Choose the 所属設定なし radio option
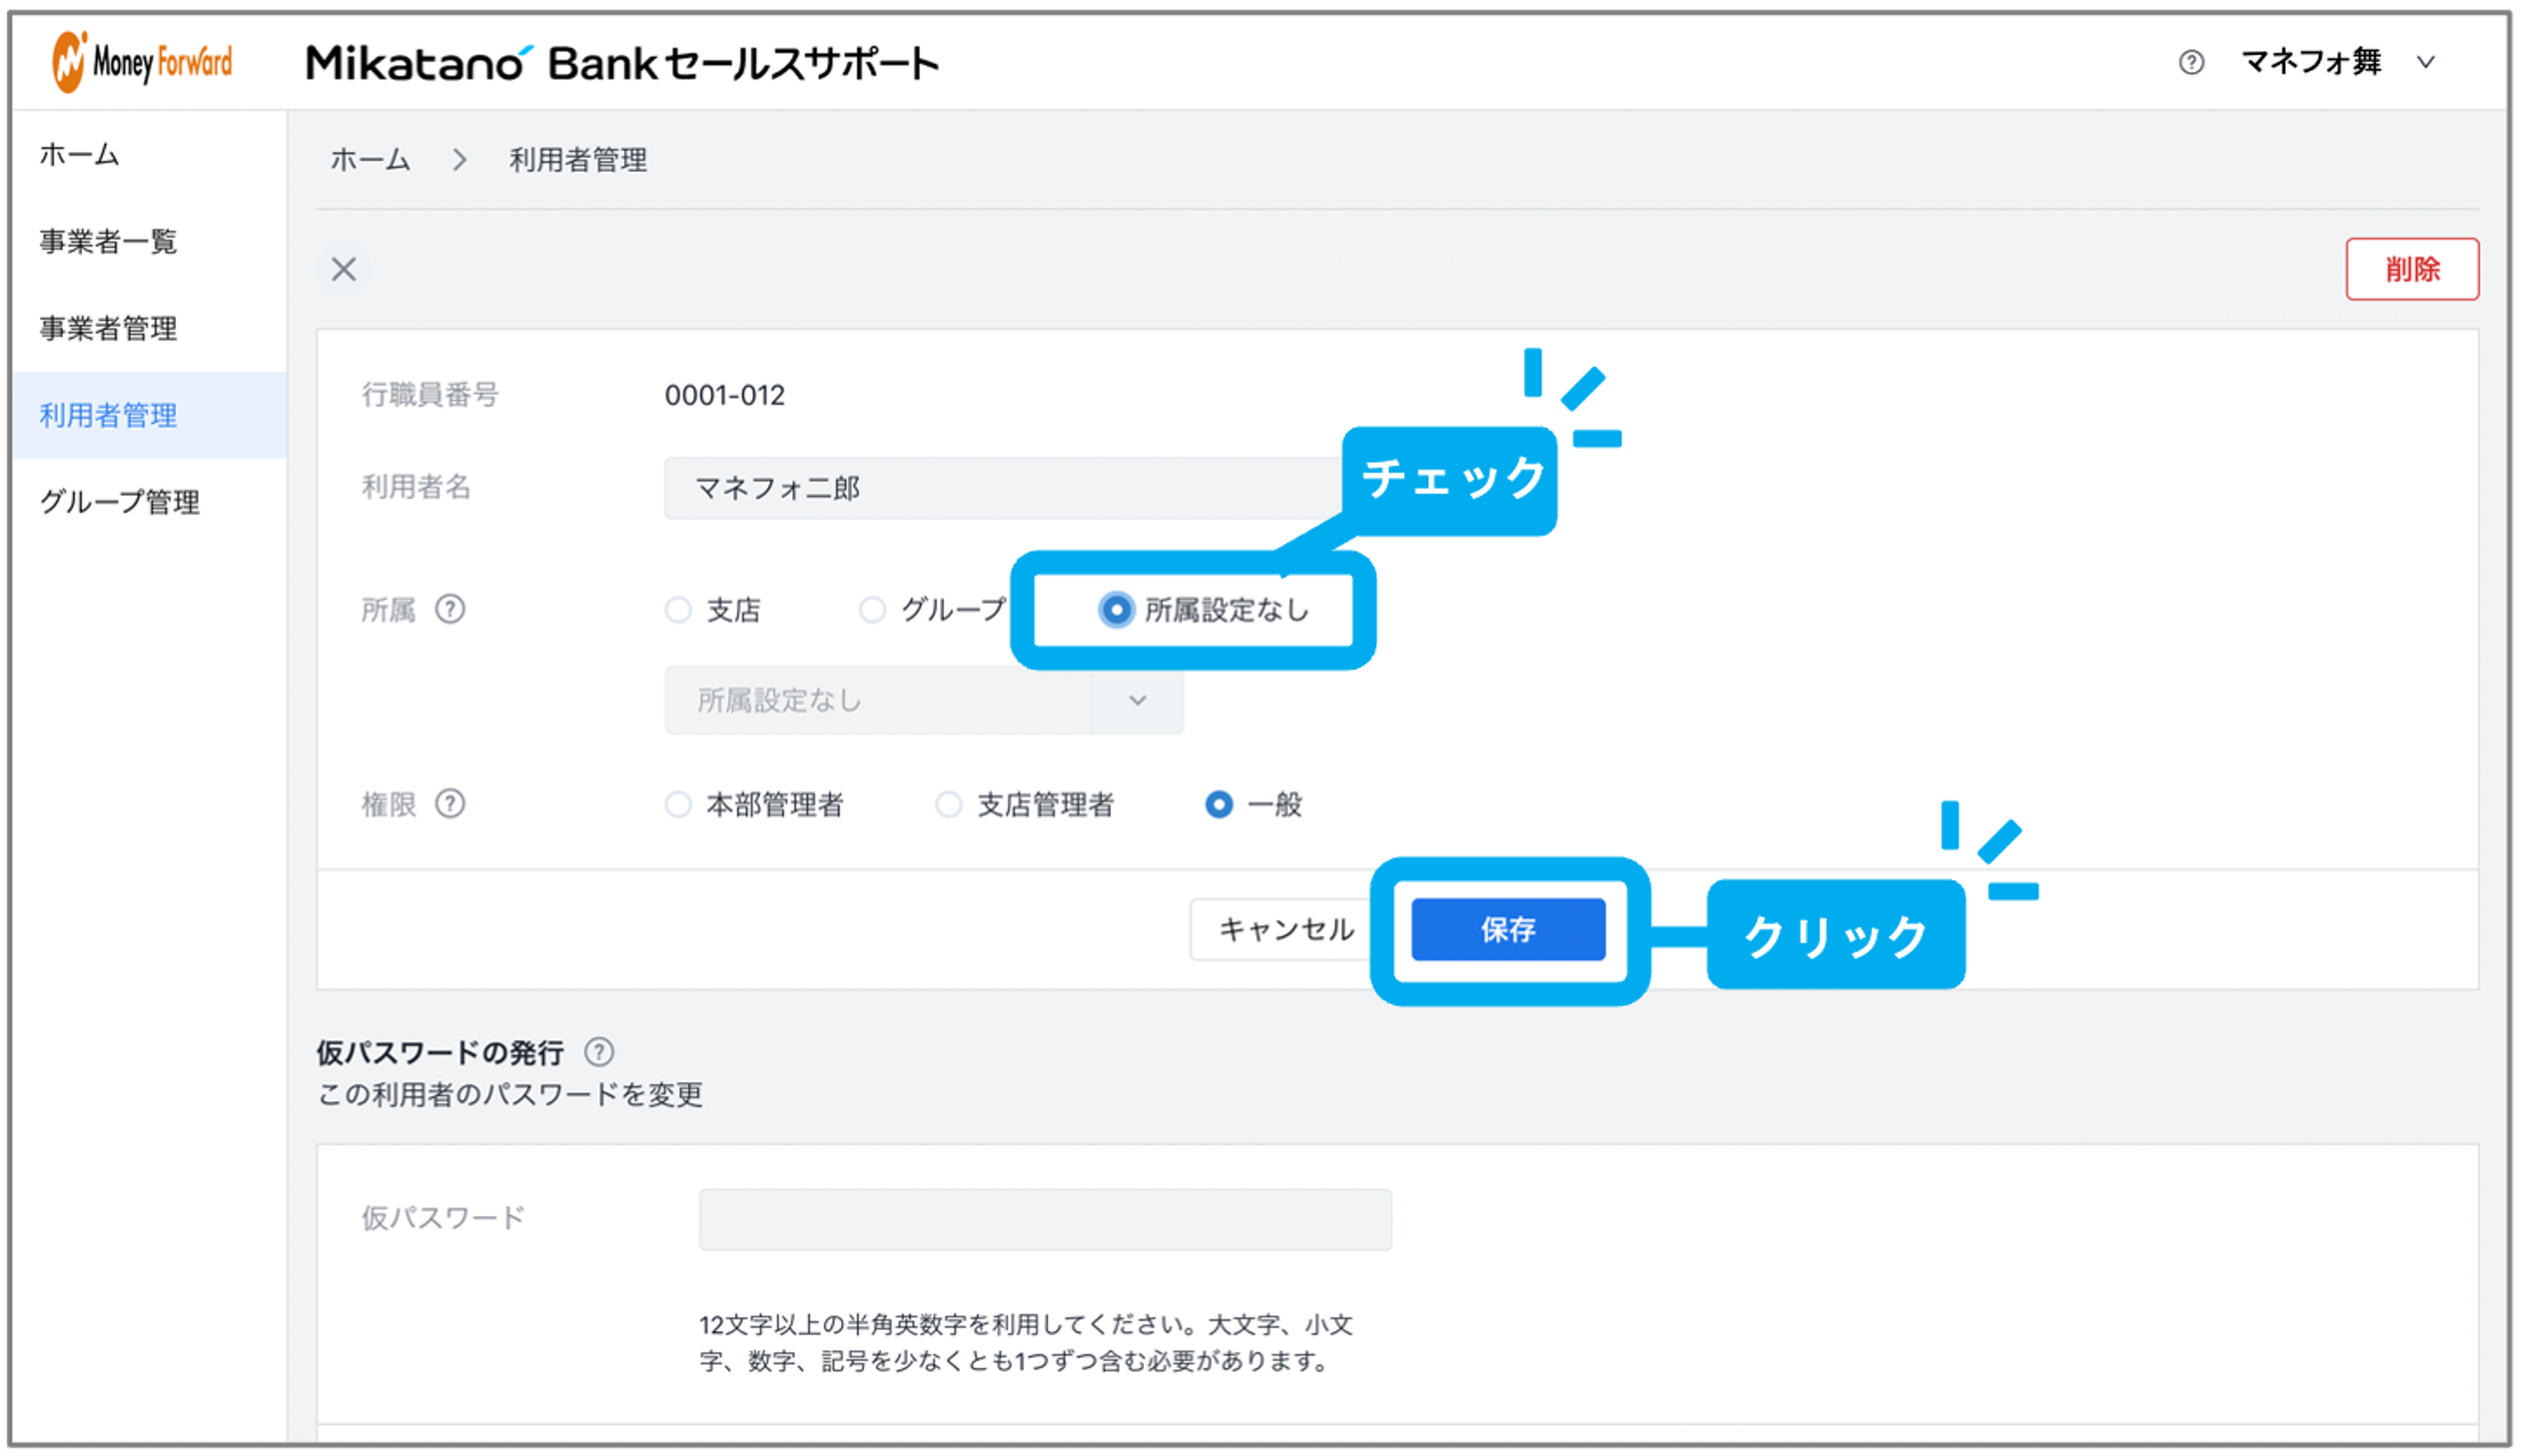This screenshot has width=2521, height=1456. click(x=1116, y=610)
